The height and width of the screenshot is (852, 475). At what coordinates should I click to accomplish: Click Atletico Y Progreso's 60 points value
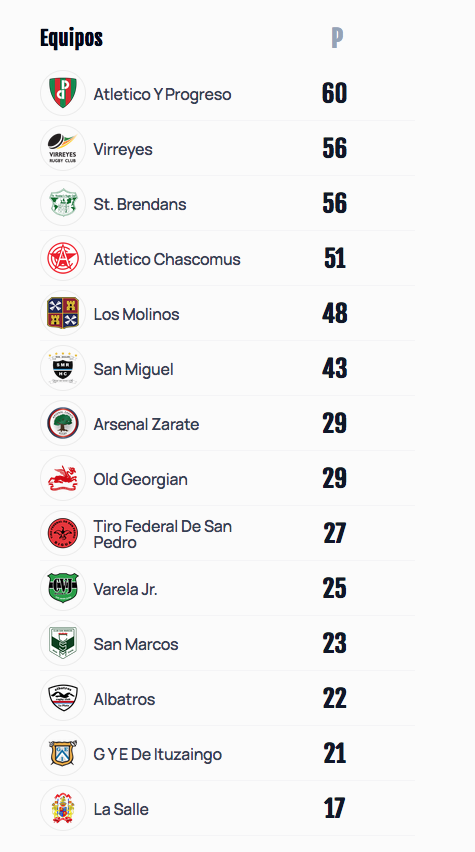334,93
